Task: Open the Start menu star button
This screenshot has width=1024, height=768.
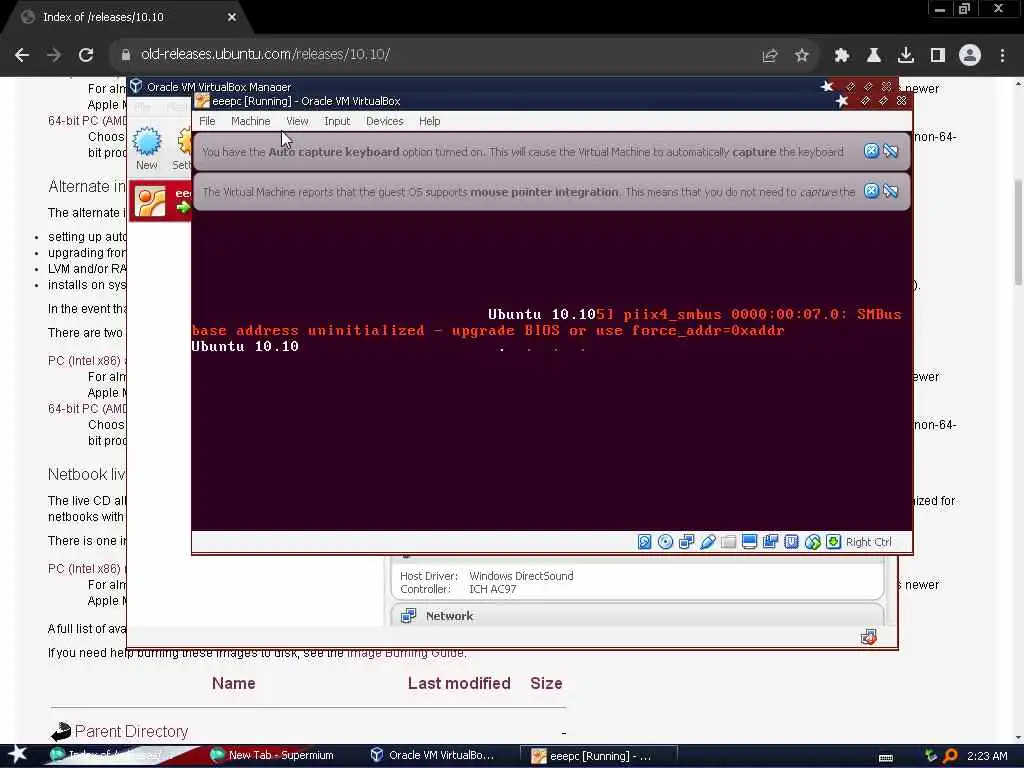Action: coord(18,755)
